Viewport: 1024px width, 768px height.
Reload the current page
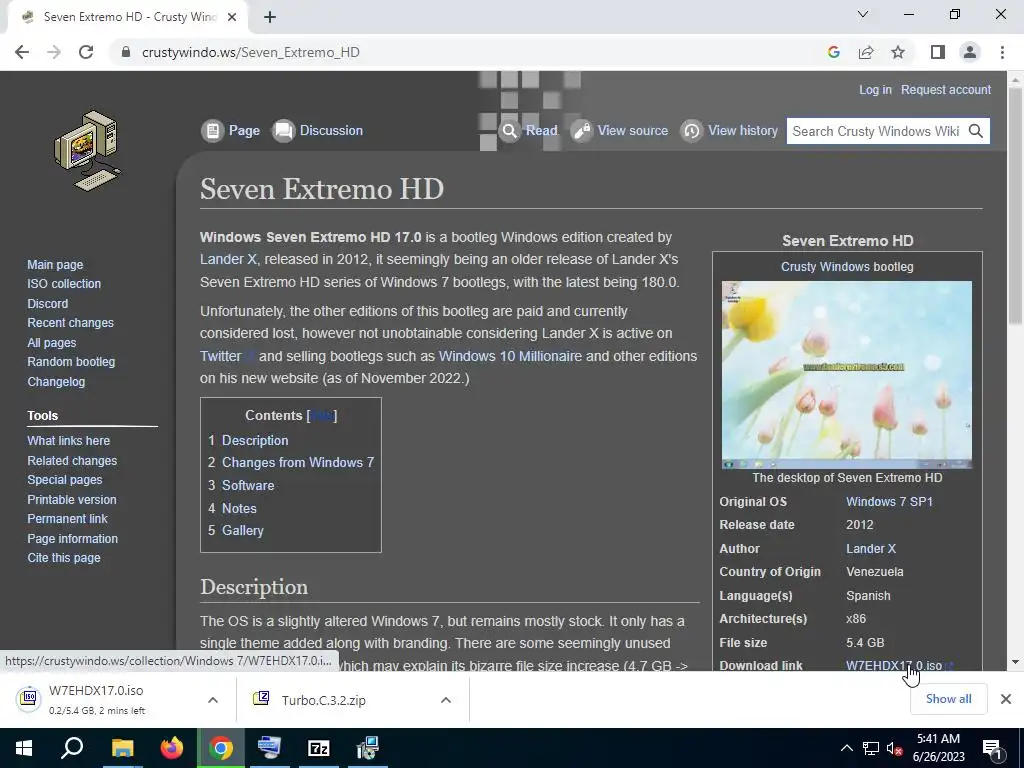pyautogui.click(x=86, y=52)
